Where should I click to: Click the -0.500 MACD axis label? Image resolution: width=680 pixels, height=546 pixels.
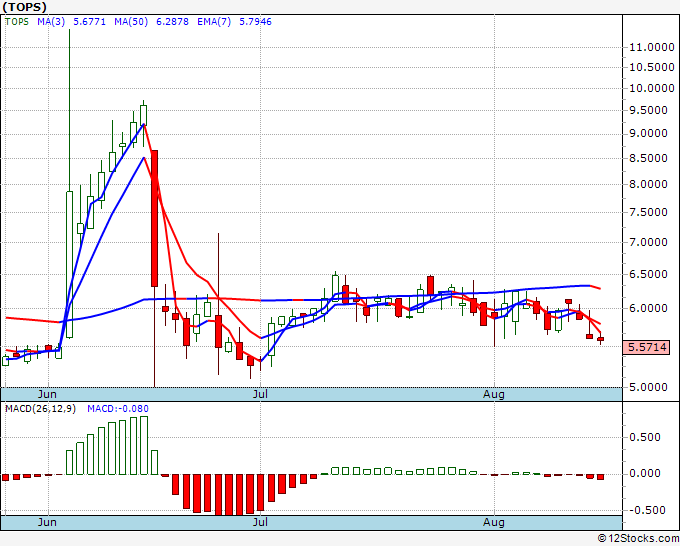coord(646,508)
